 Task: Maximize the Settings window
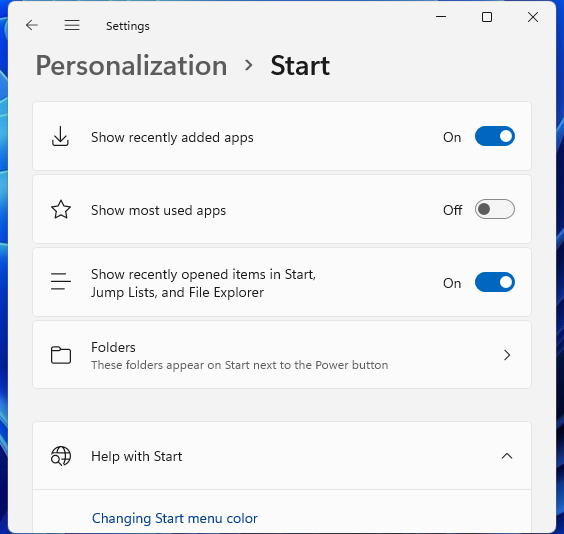tap(487, 17)
